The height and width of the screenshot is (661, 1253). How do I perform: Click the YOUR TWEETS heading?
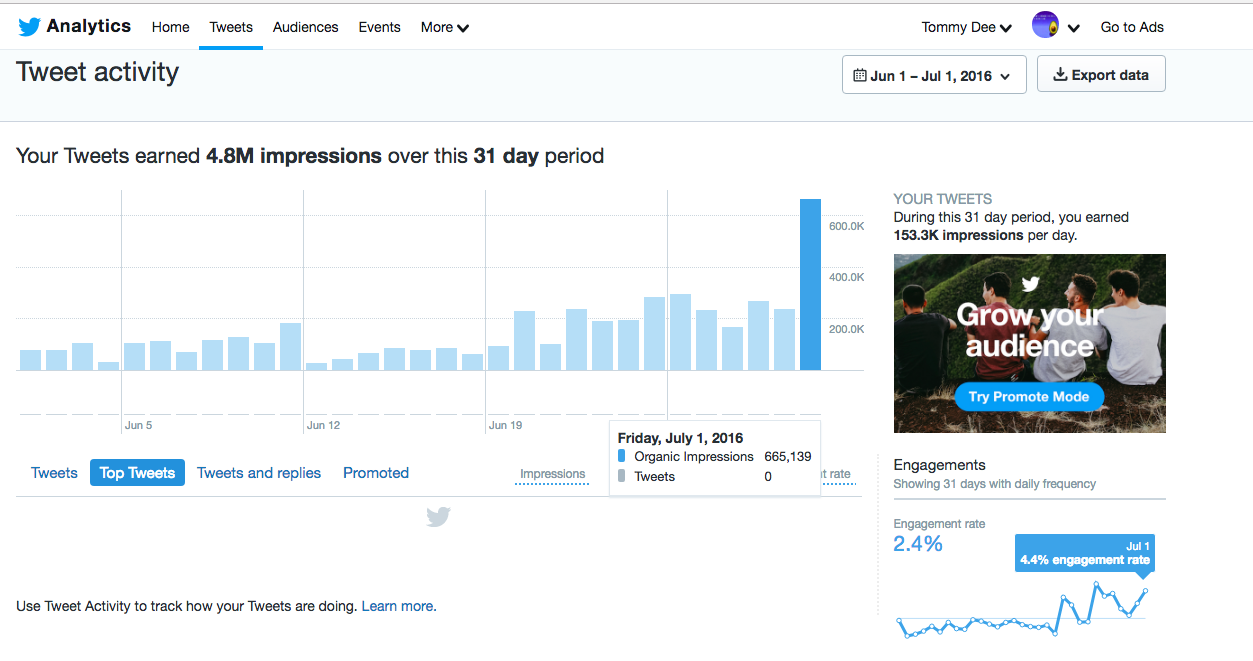pyautogui.click(x=943, y=199)
